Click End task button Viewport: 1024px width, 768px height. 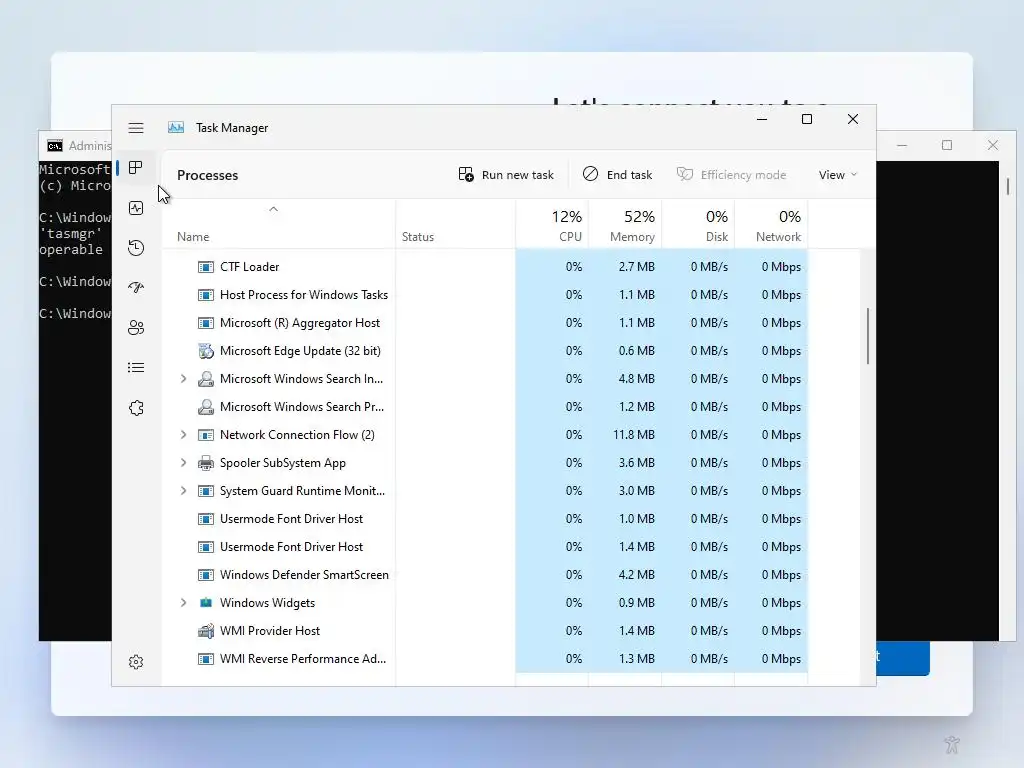click(x=617, y=175)
